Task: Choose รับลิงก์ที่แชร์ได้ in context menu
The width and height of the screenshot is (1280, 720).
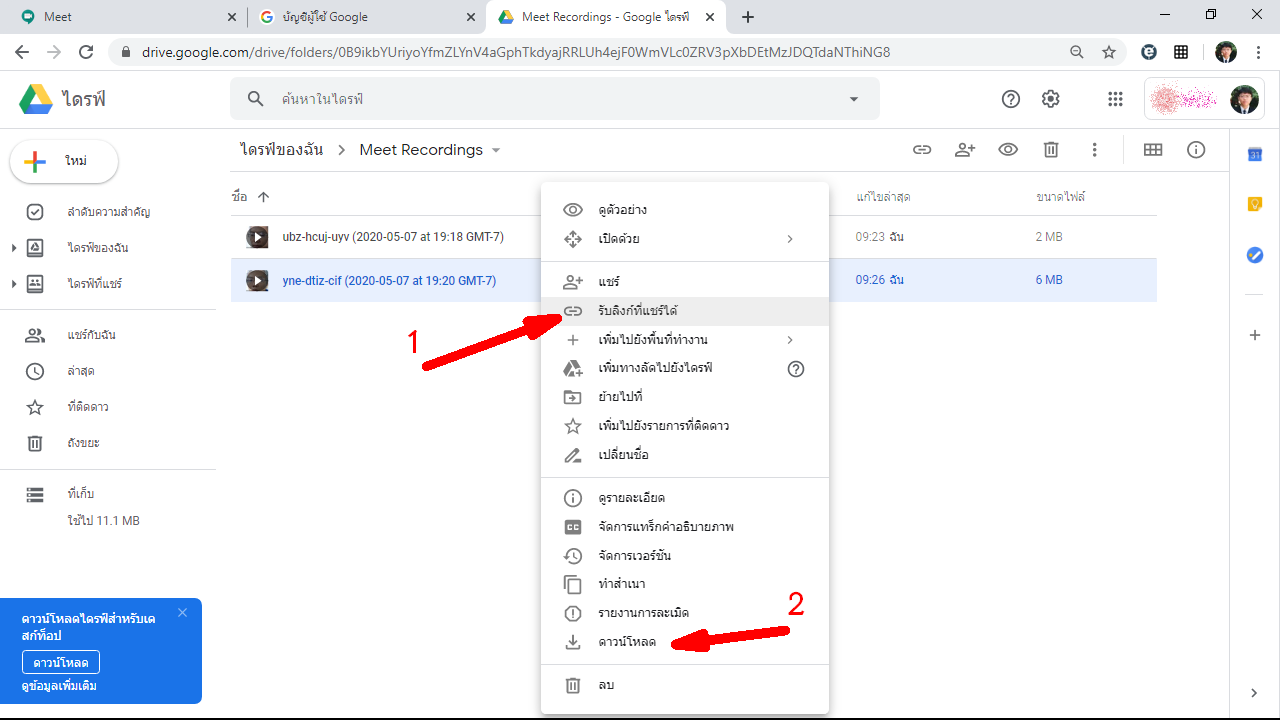Action: pyautogui.click(x=638, y=311)
